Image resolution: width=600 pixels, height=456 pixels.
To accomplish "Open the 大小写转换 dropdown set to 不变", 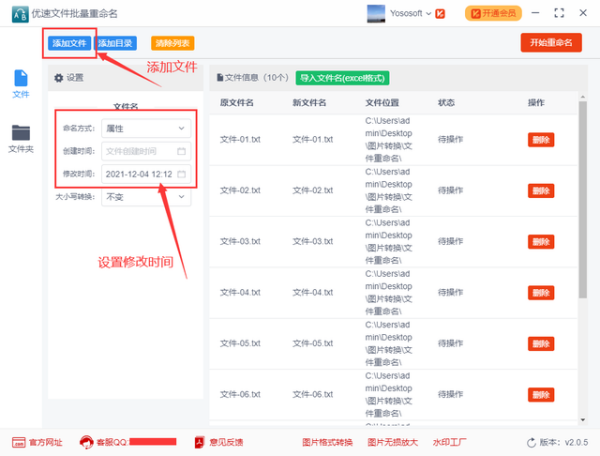I will click(x=146, y=197).
